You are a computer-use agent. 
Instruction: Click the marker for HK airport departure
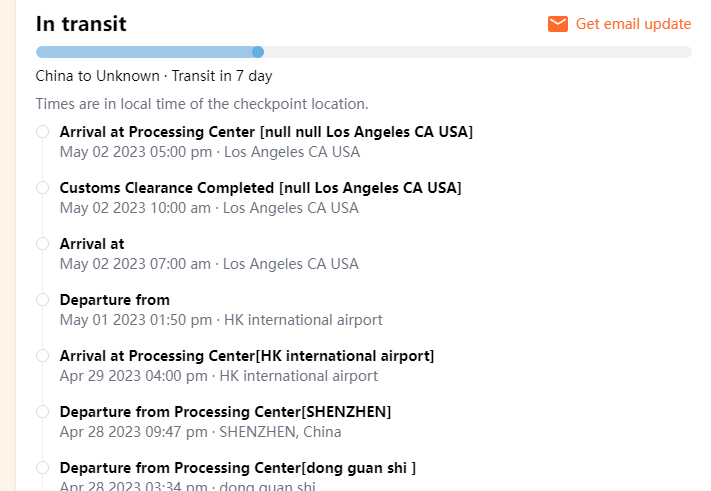(42, 300)
